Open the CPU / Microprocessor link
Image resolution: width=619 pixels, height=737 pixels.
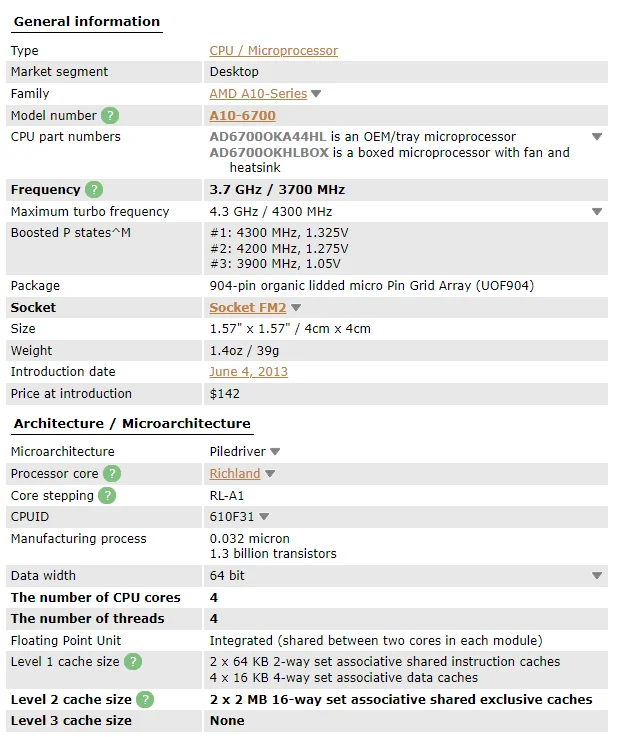273,50
